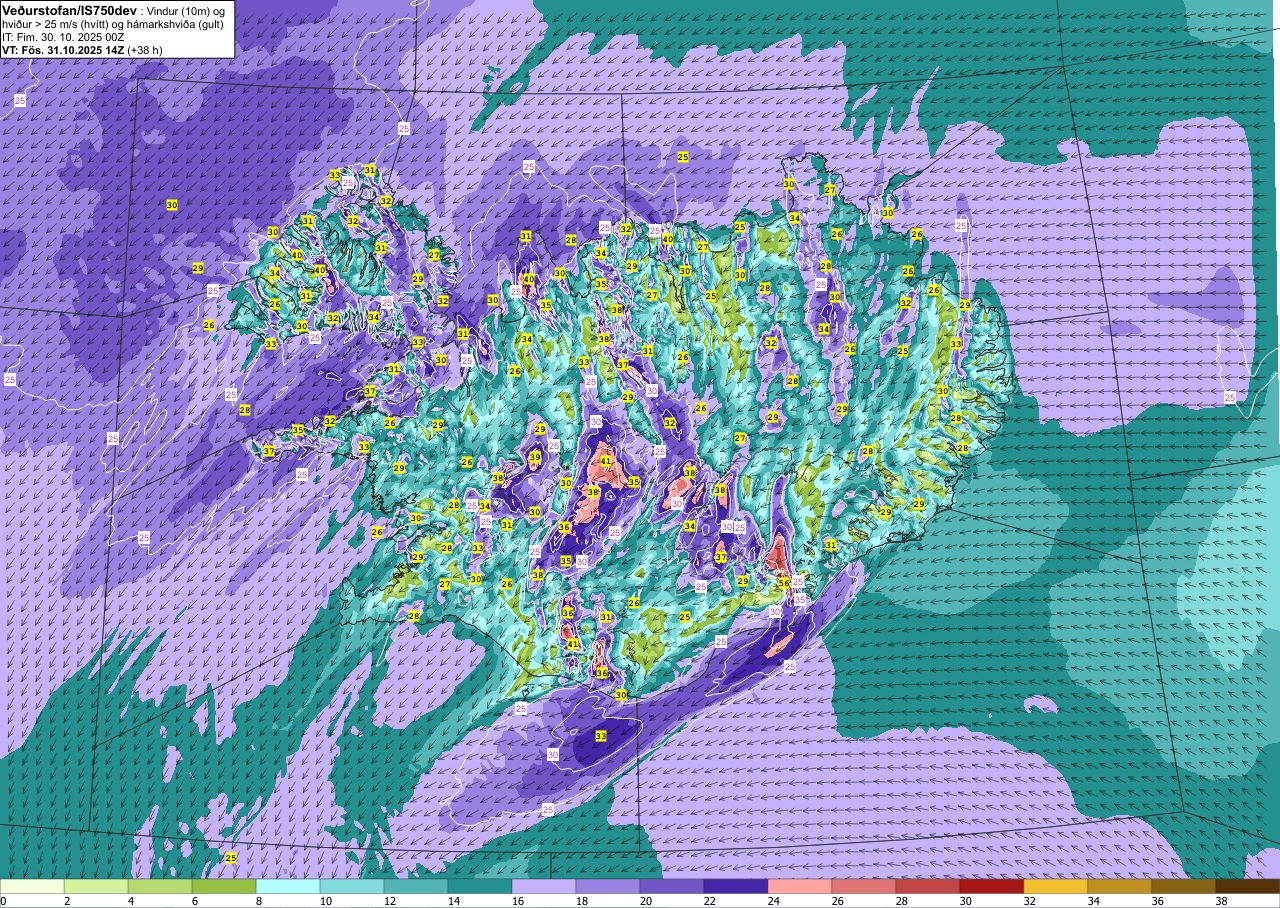The image size is (1280, 908).
Task: Select the light green 2–4 legend swatch
Action: [x=96, y=886]
